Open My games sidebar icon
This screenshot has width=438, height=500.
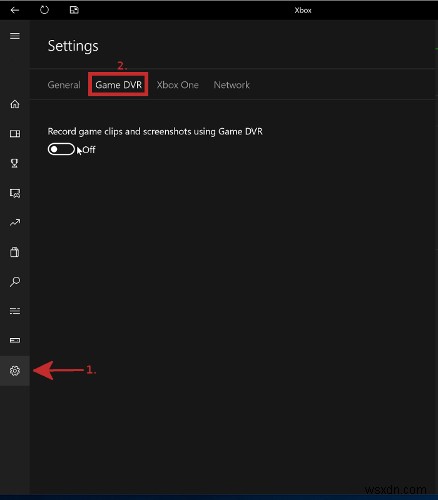[15, 134]
